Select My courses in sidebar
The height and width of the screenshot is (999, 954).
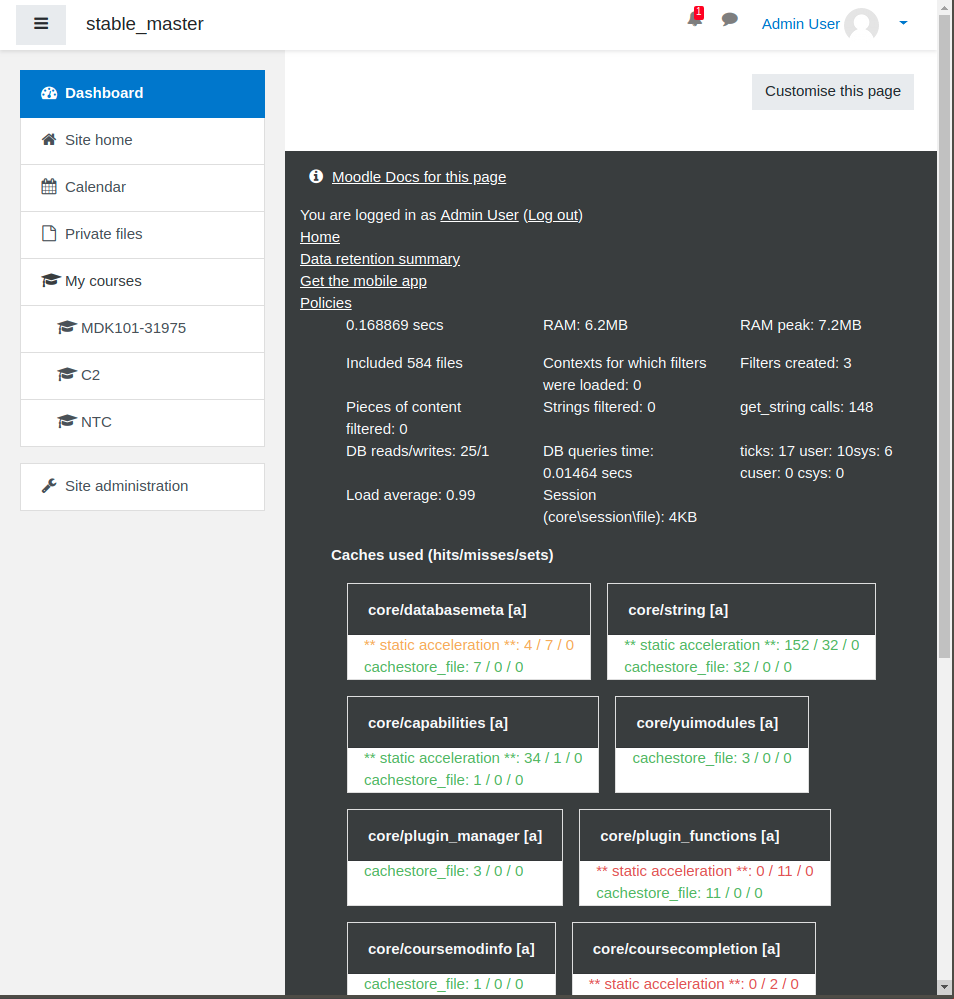coord(143,282)
